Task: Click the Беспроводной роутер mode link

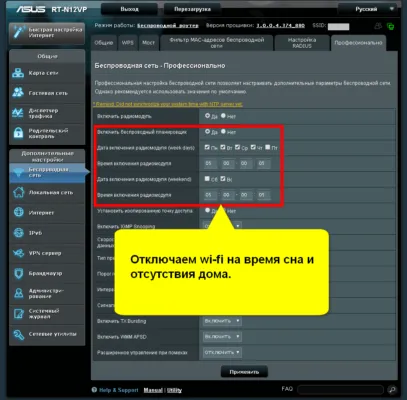Action: [168, 26]
